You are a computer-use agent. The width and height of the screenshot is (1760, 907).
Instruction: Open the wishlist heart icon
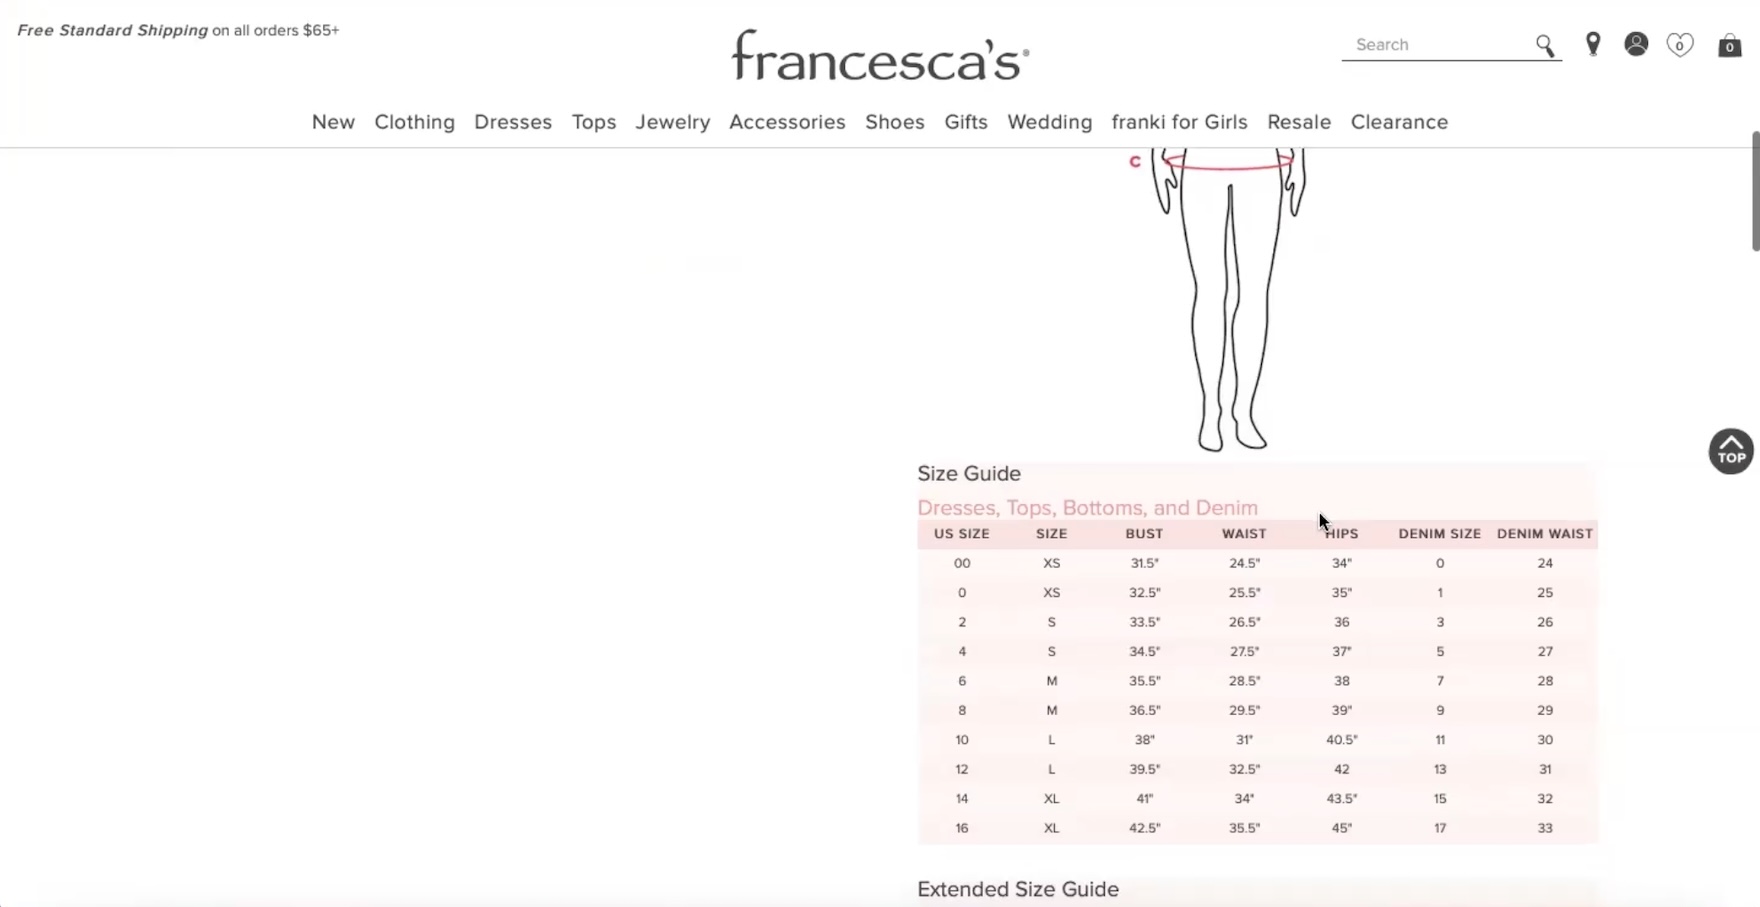(x=1680, y=45)
